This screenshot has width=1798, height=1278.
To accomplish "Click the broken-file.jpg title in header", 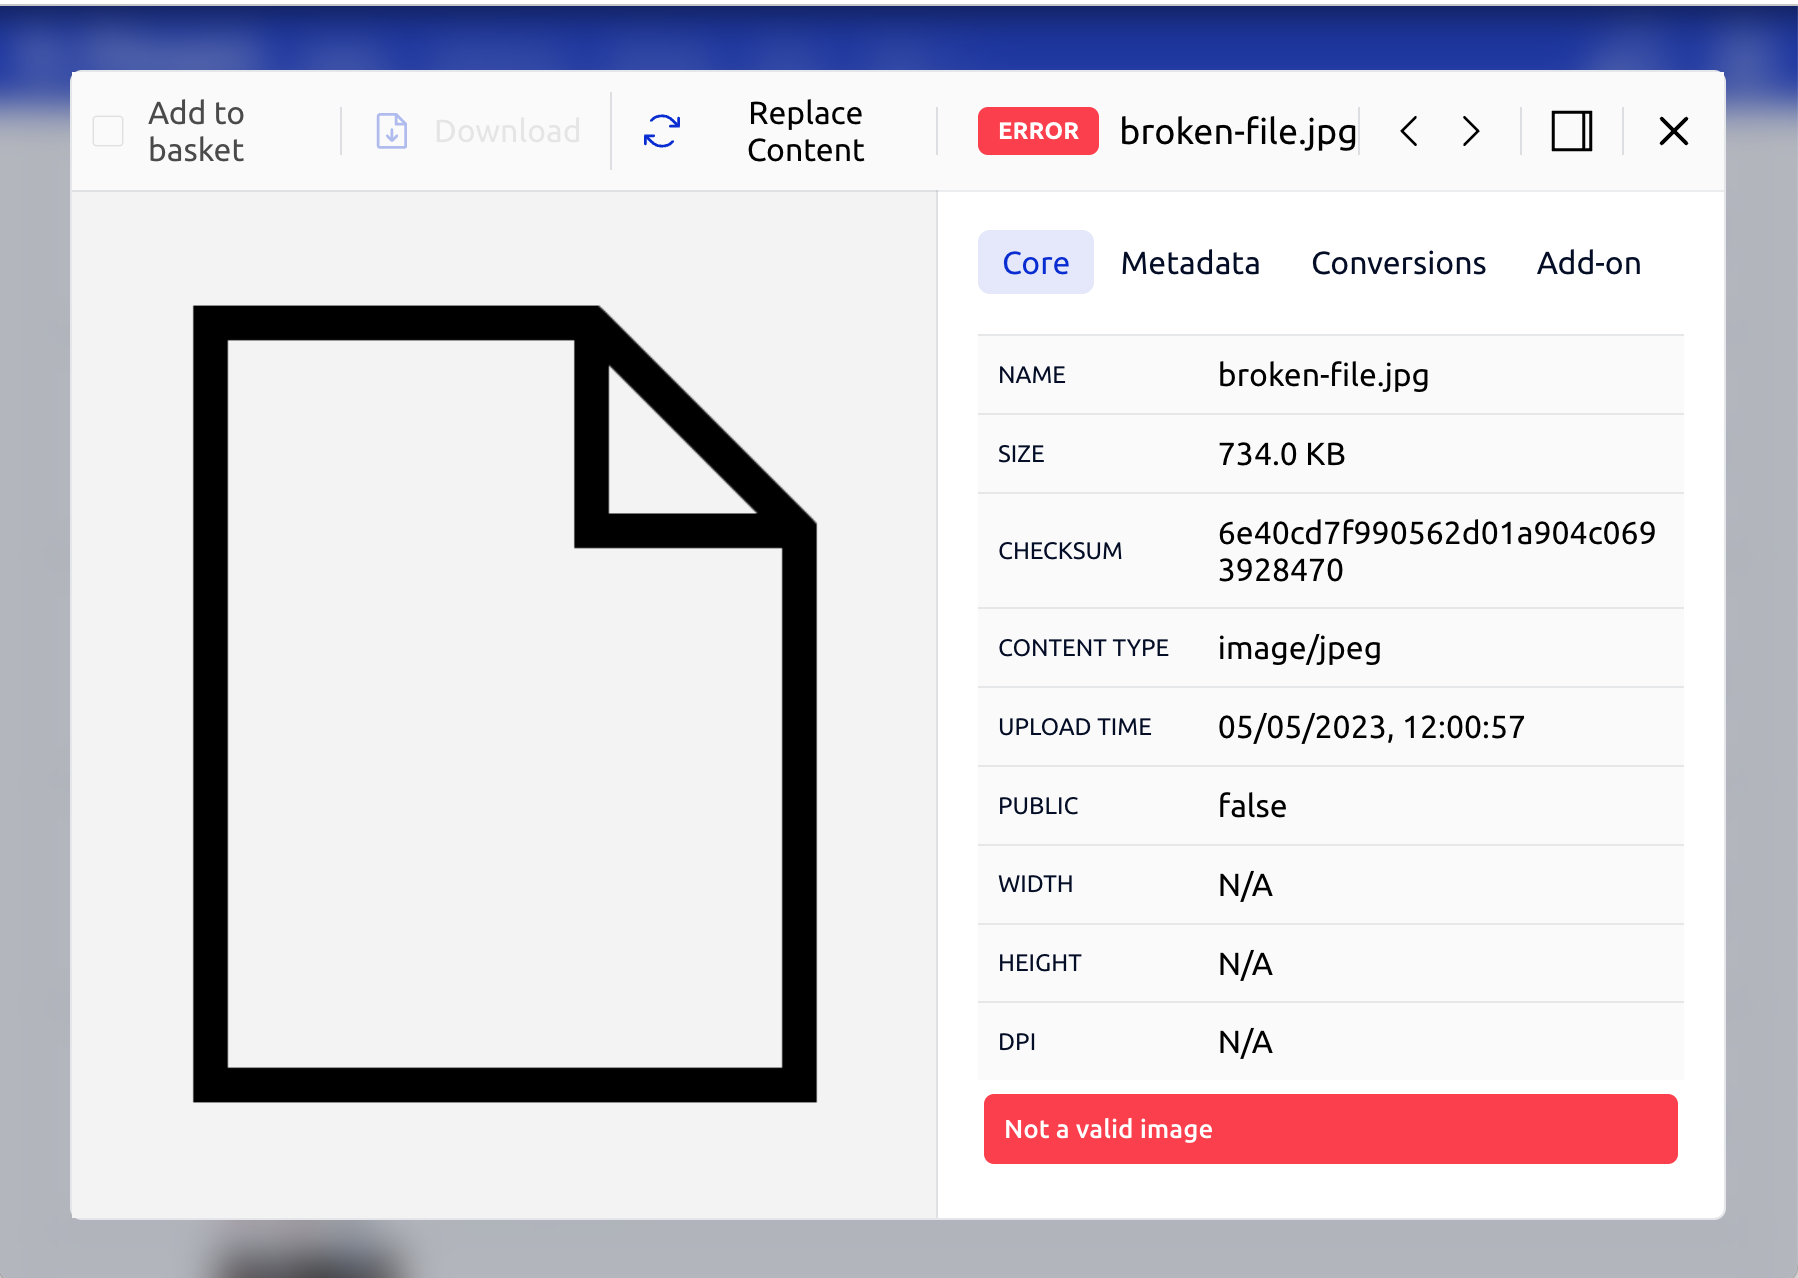I will tap(1237, 131).
